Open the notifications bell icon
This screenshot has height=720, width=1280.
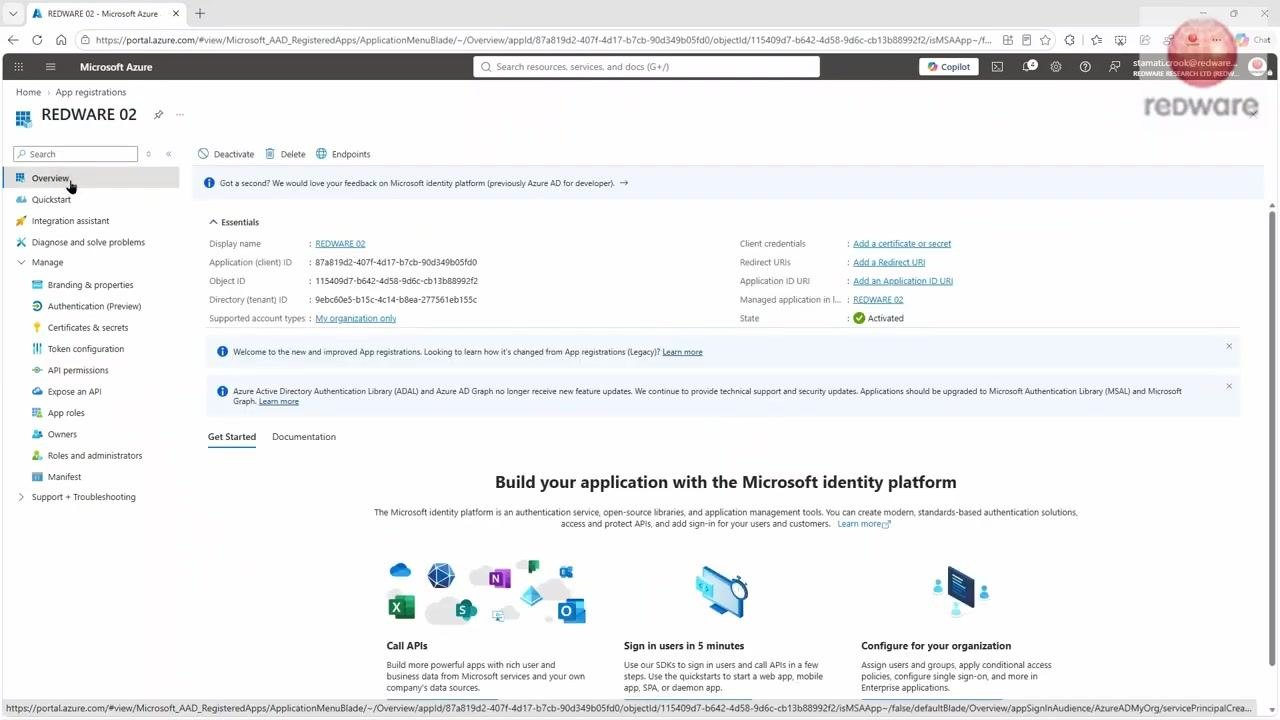(1027, 67)
